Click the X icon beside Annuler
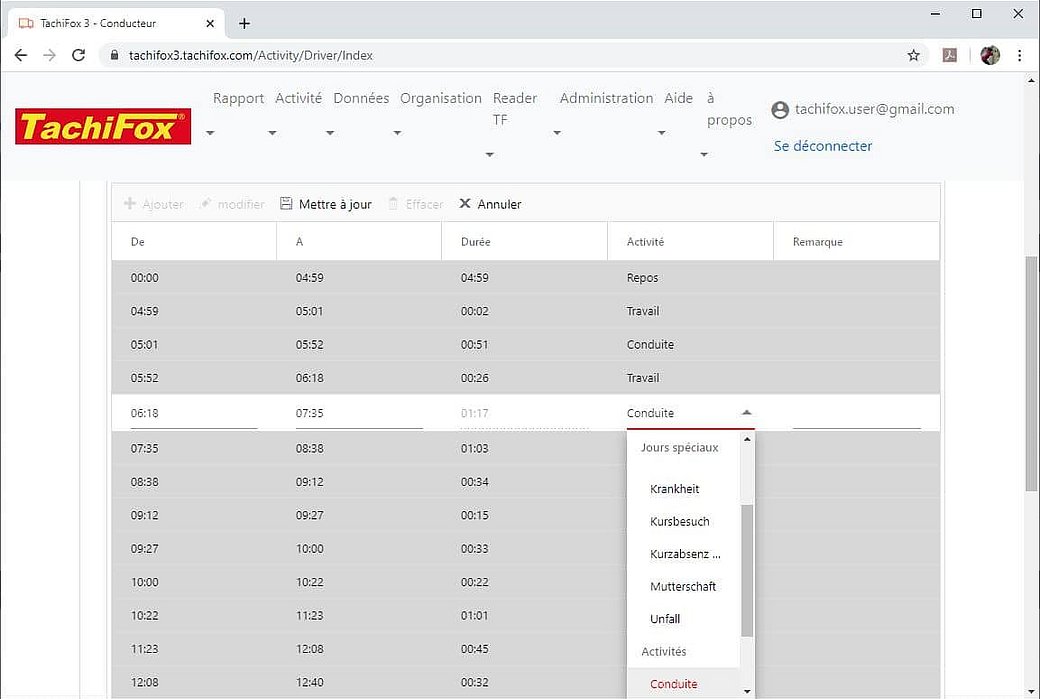The image size is (1040, 699). tap(465, 204)
